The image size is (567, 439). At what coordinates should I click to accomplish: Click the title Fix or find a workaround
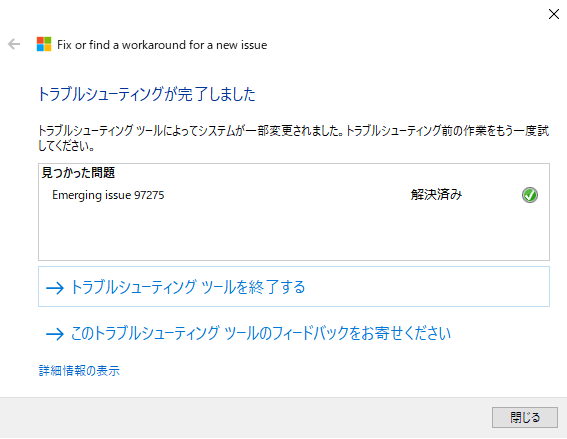[x=162, y=45]
